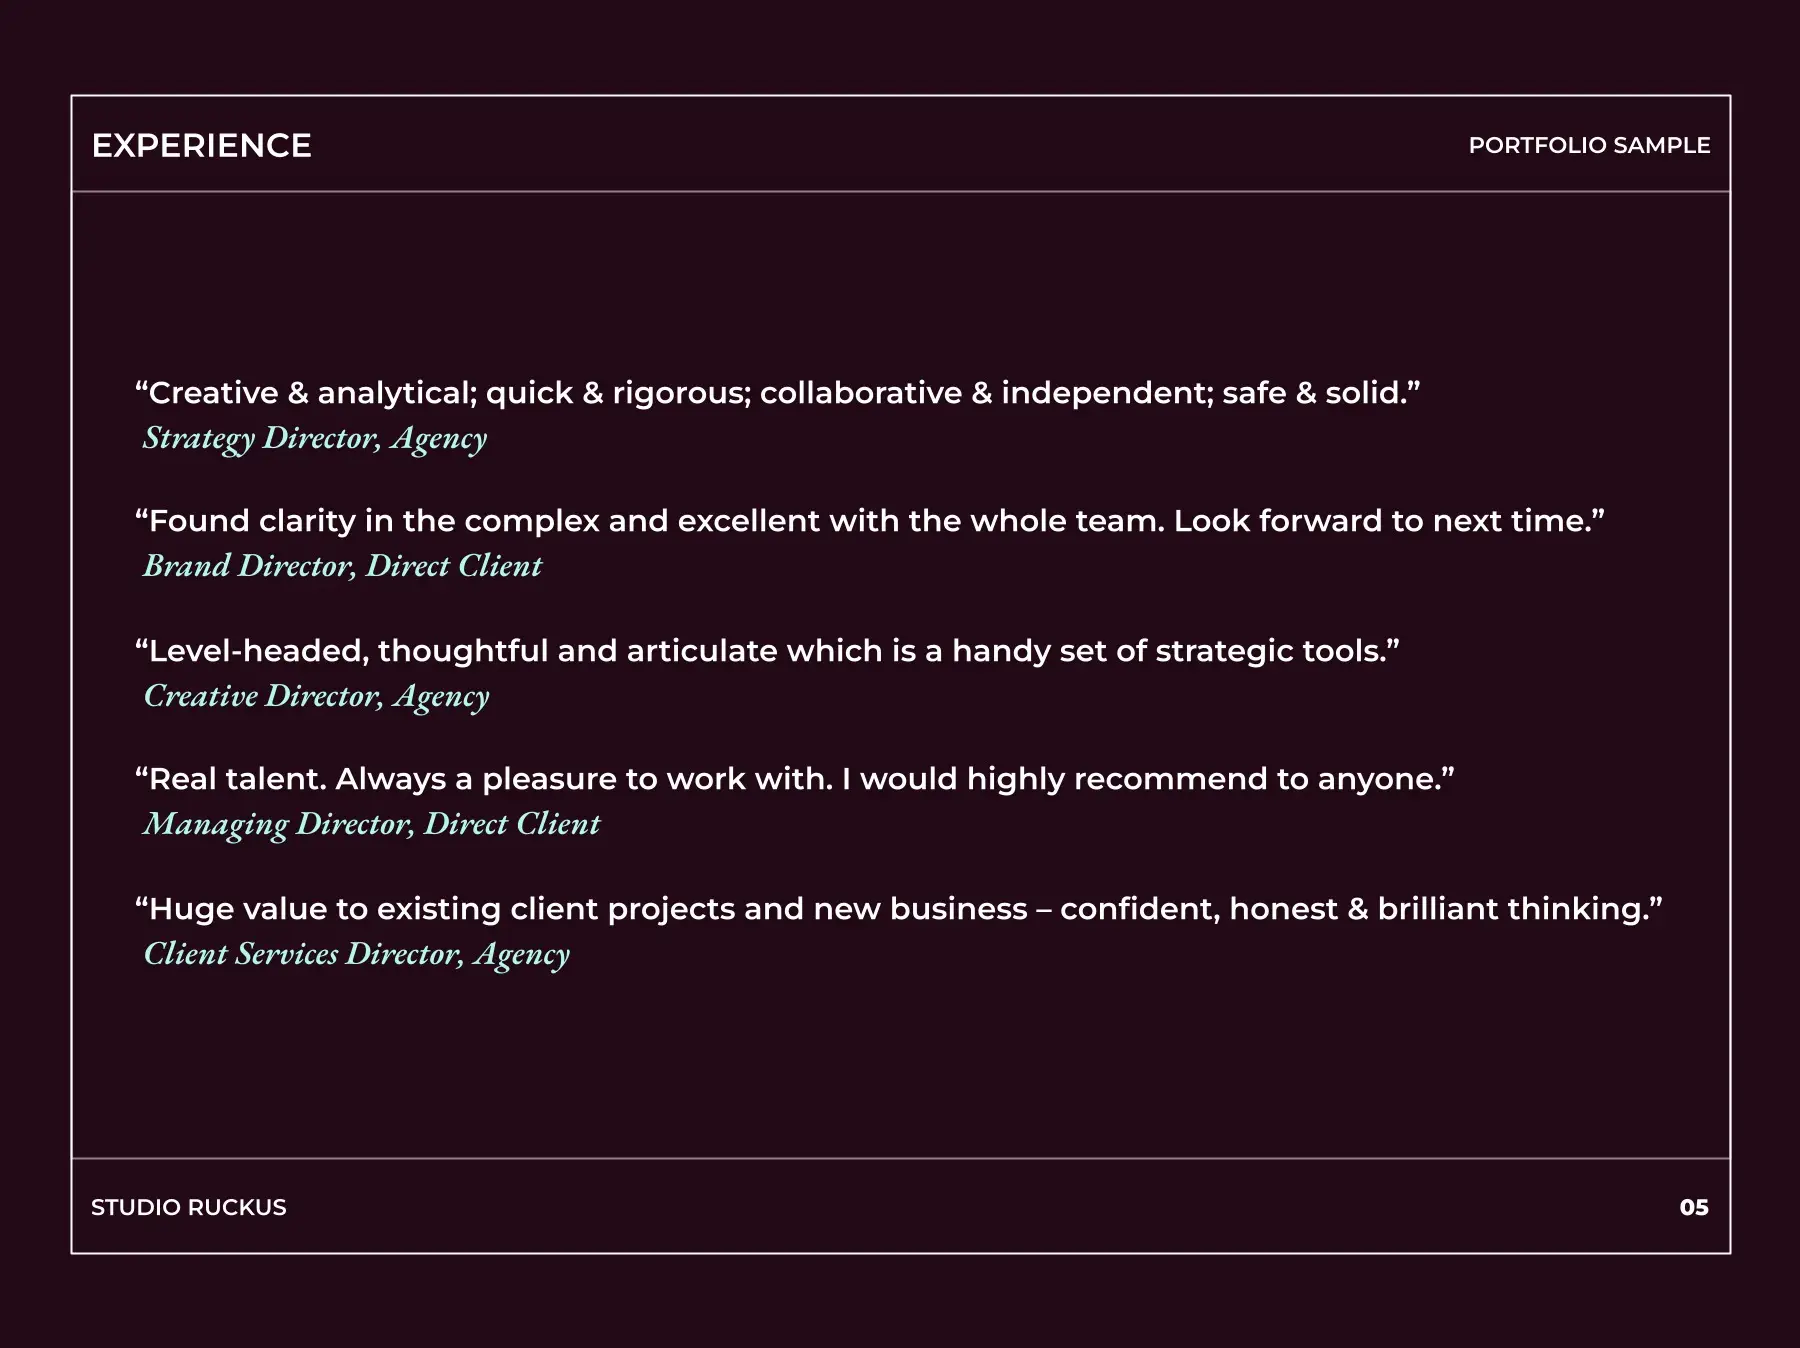
Task: Click the PORTFOLIO SAMPLE label
Action: 1589,146
